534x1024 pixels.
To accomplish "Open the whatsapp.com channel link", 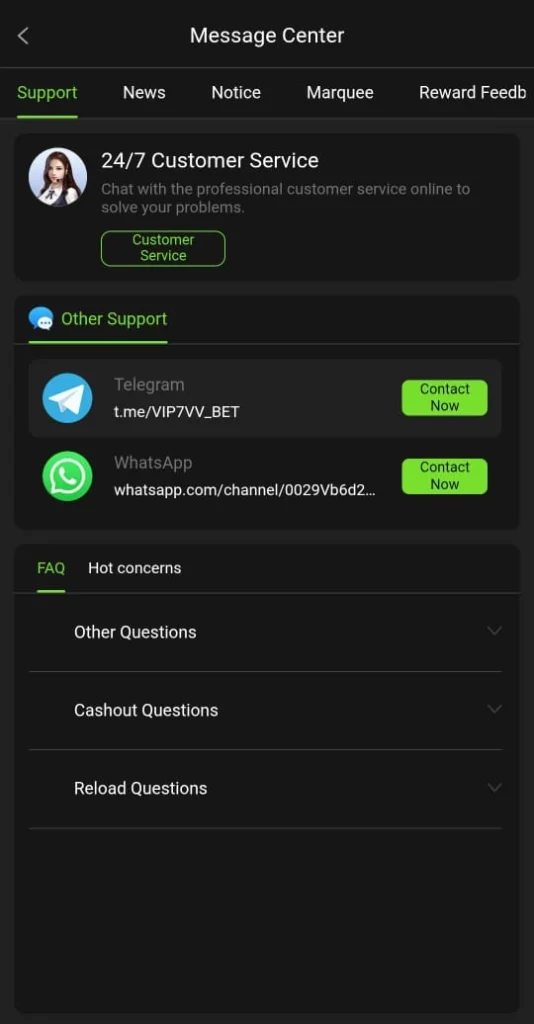I will point(245,490).
